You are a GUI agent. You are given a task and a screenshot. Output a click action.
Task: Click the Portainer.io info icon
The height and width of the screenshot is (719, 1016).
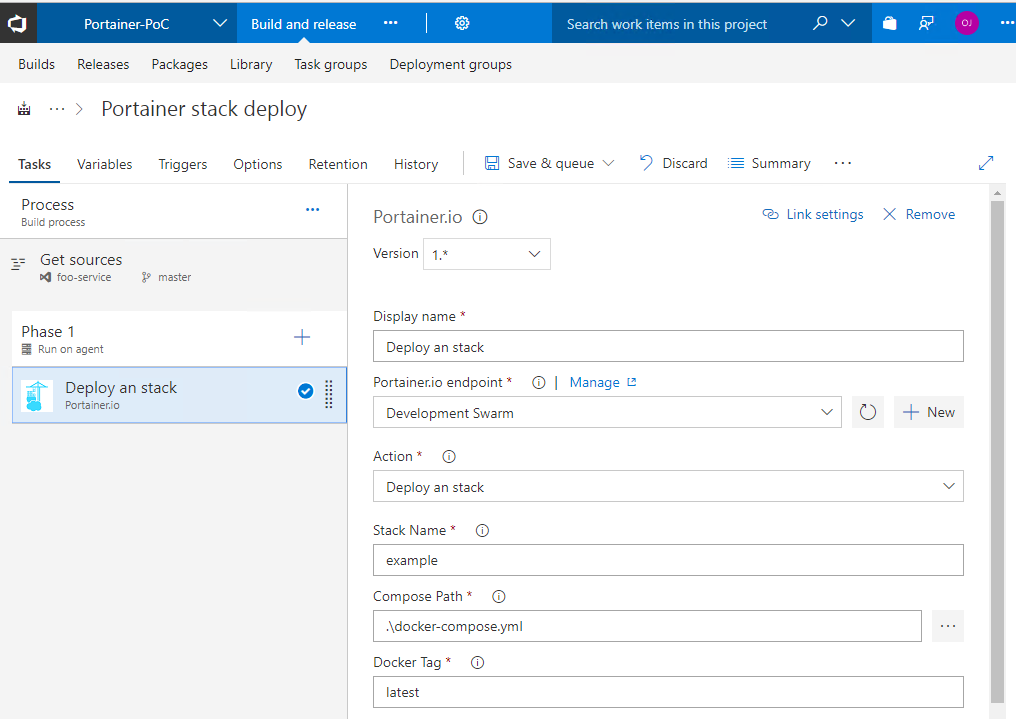coord(479,217)
